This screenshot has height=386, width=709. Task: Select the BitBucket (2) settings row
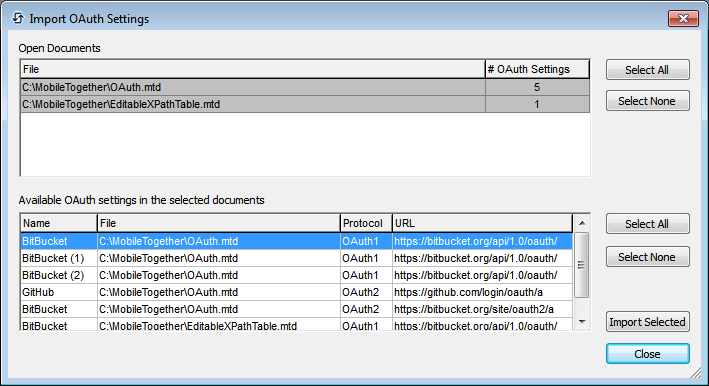(297, 275)
